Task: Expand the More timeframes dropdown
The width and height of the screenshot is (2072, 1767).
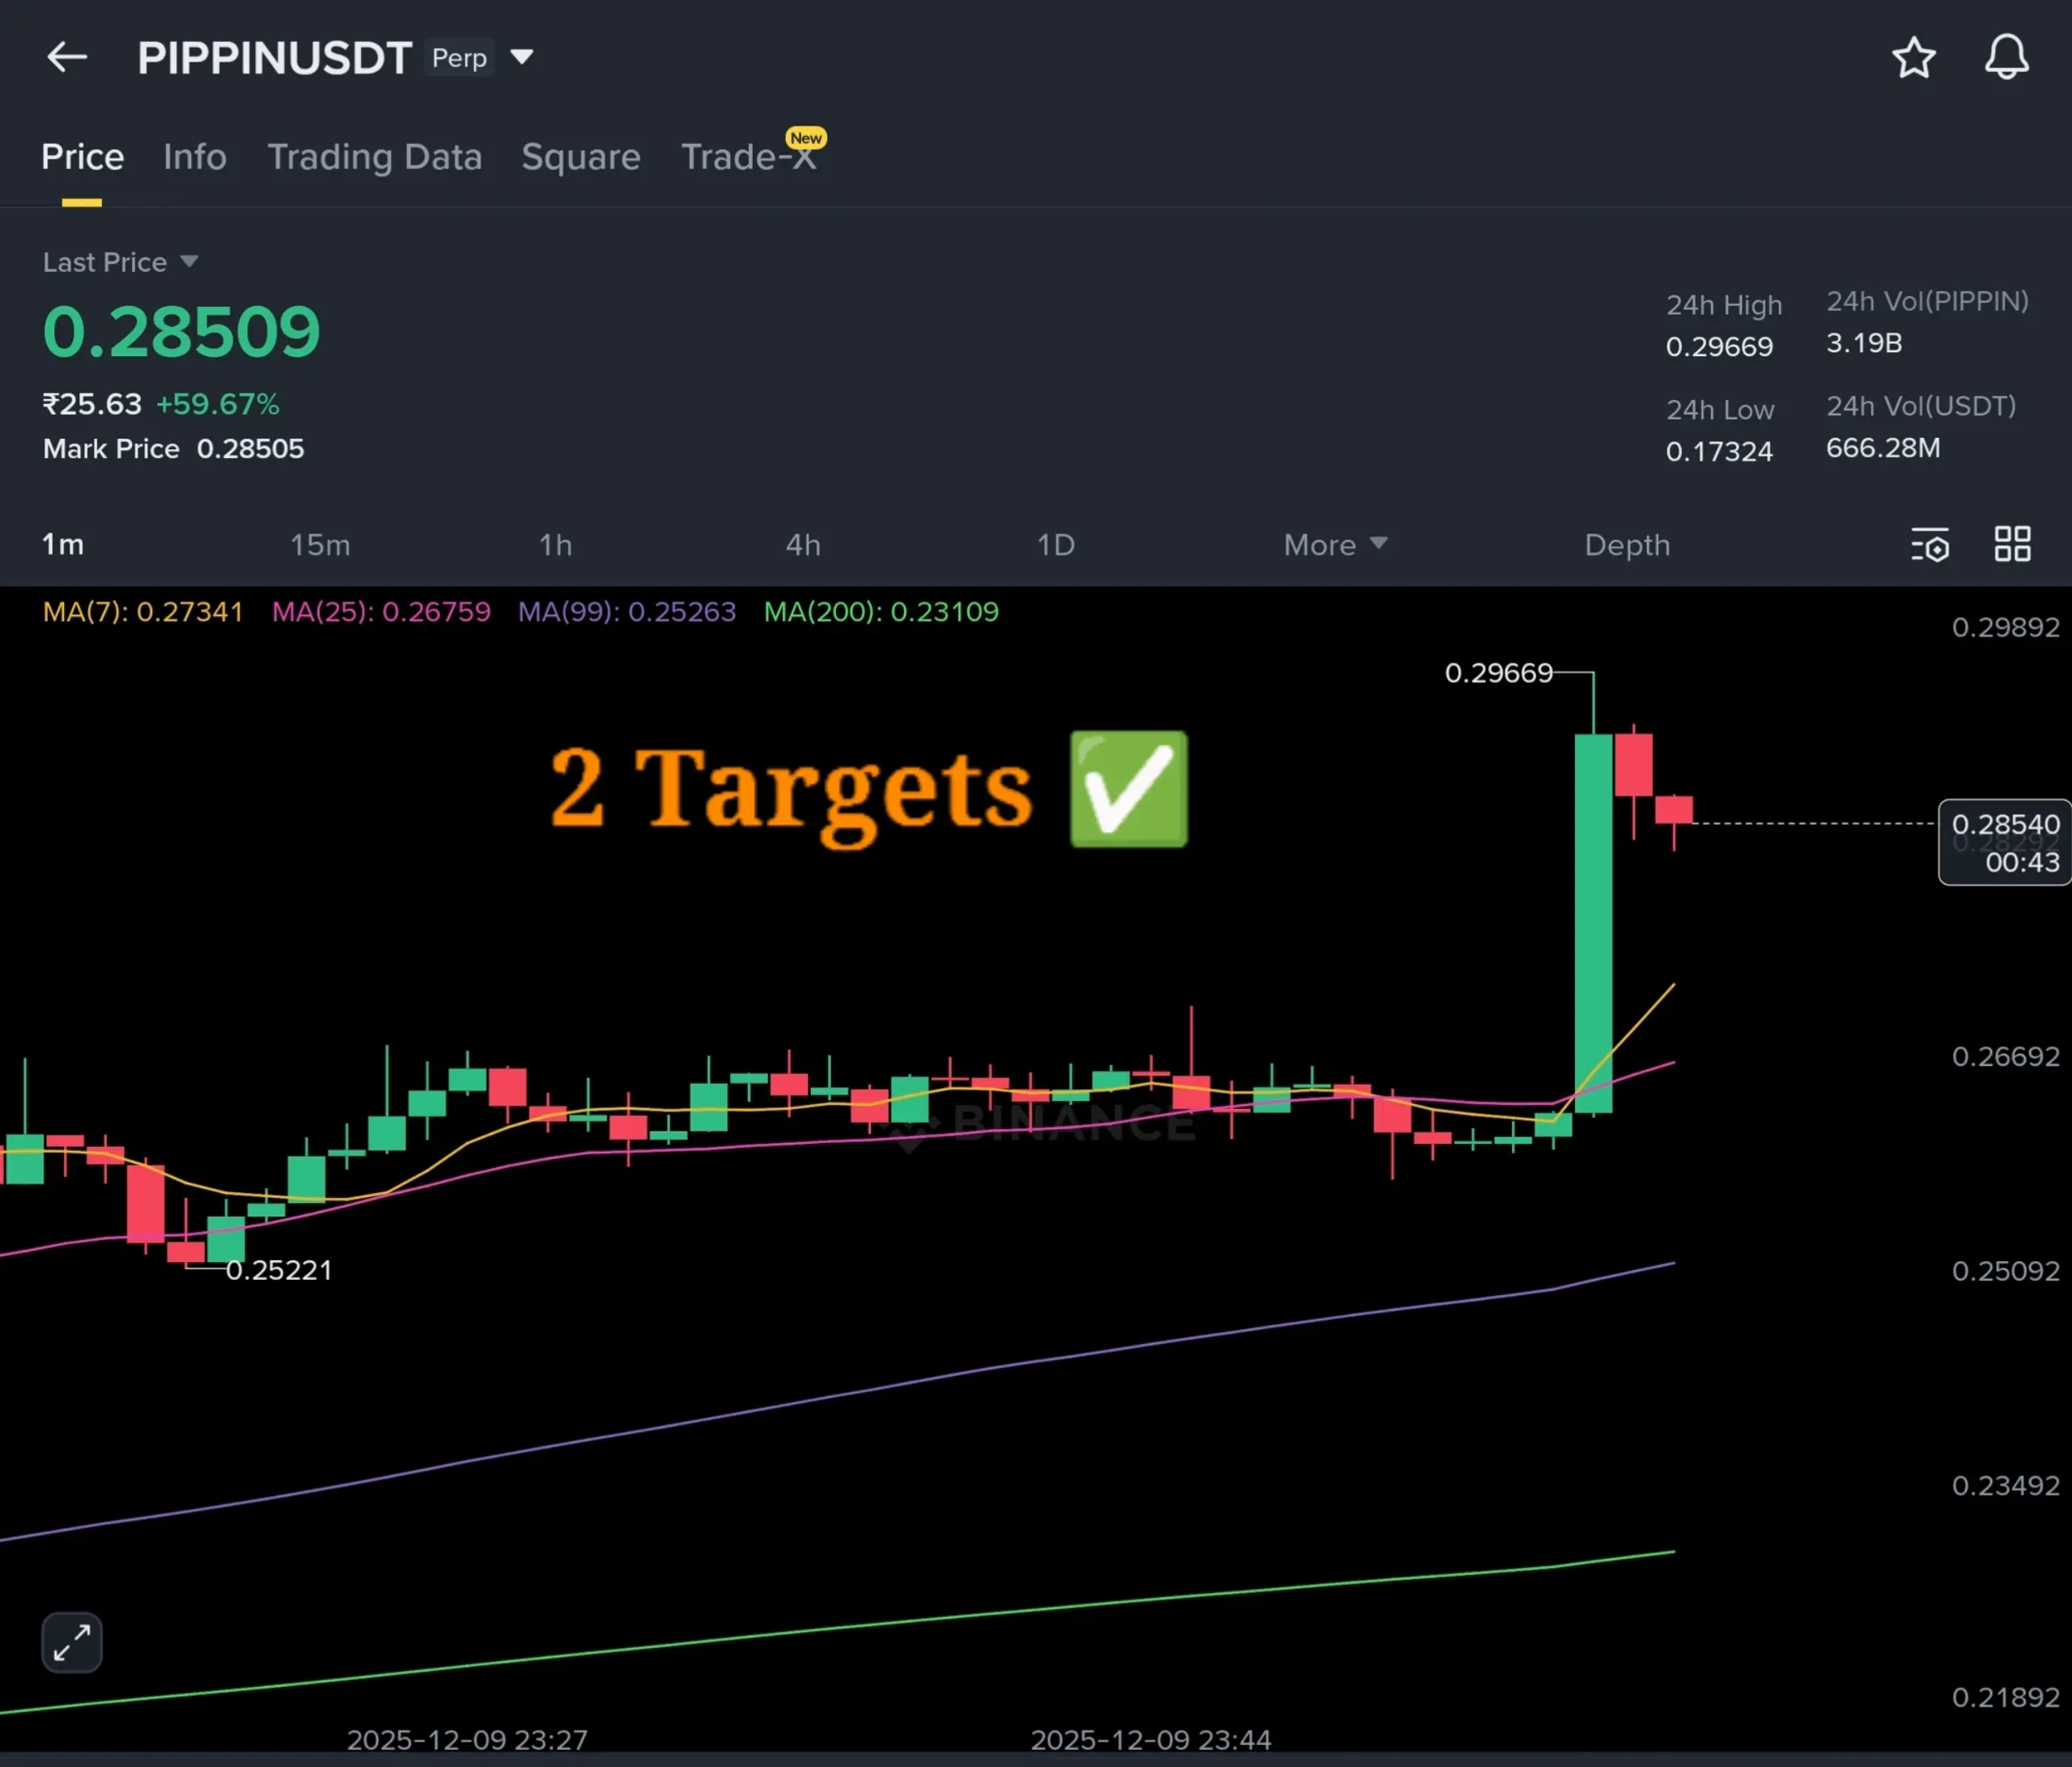Action: coord(1334,545)
